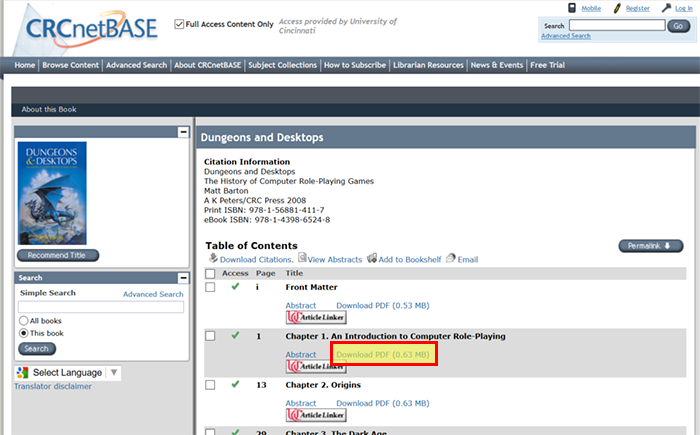Click Add to Bookshelf link
The image size is (700, 435).
(x=410, y=259)
